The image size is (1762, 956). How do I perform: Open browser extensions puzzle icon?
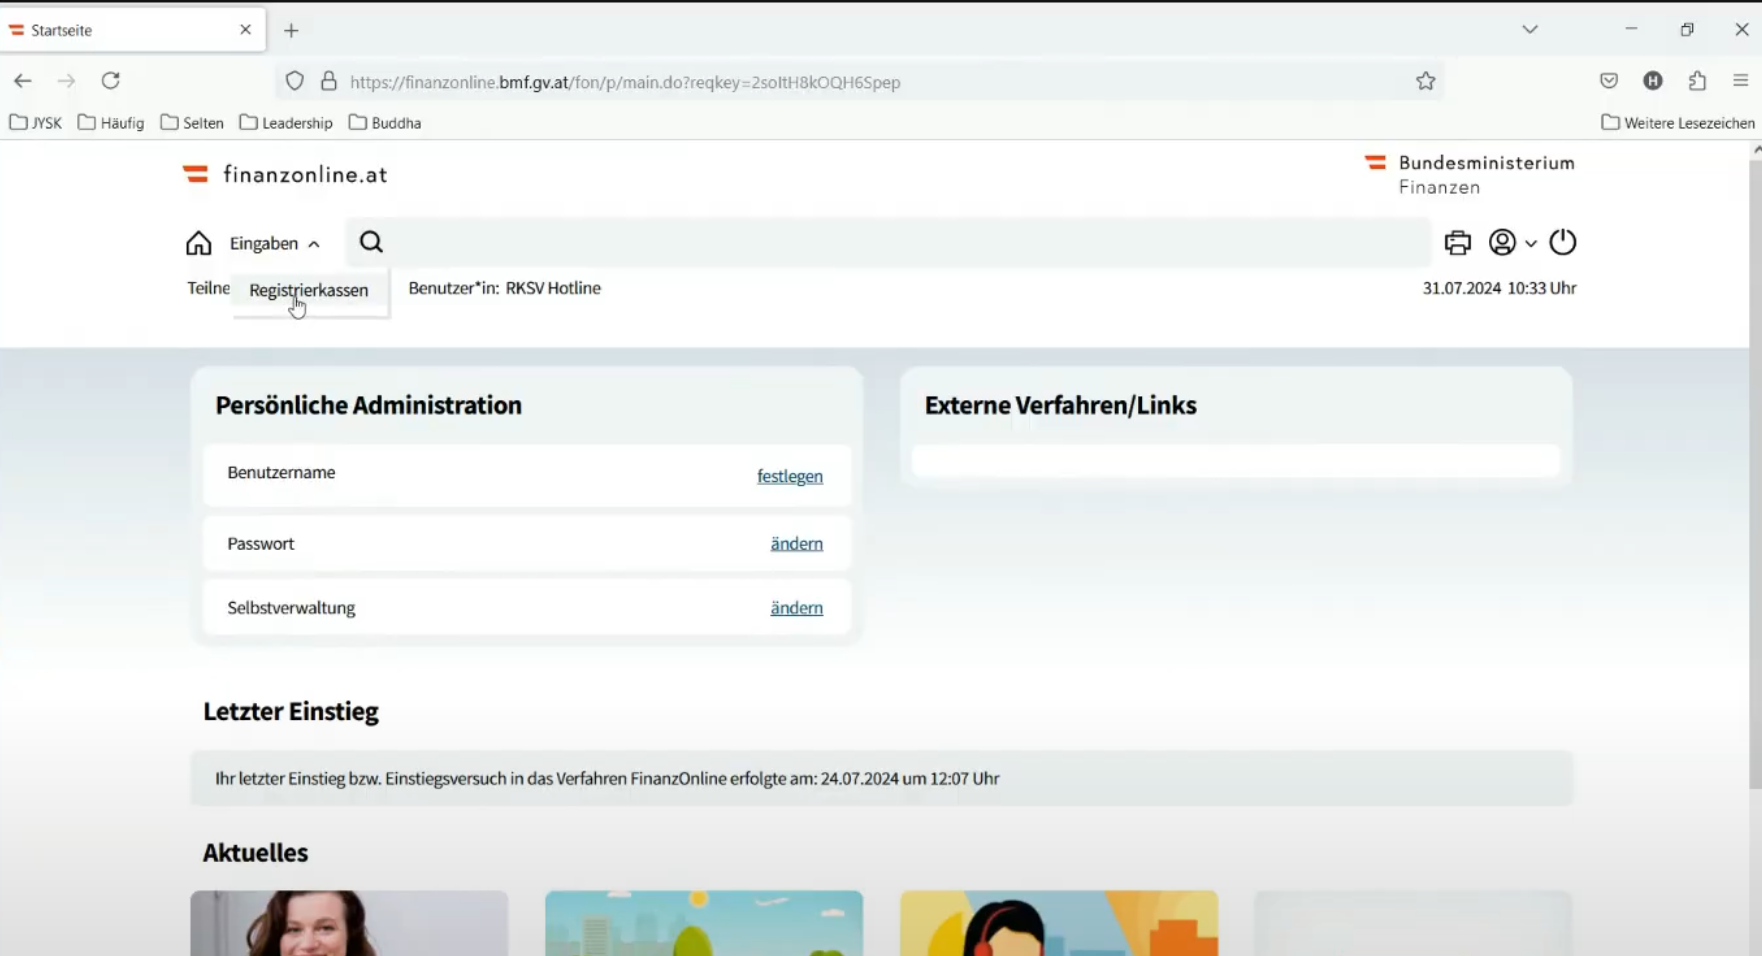point(1697,81)
